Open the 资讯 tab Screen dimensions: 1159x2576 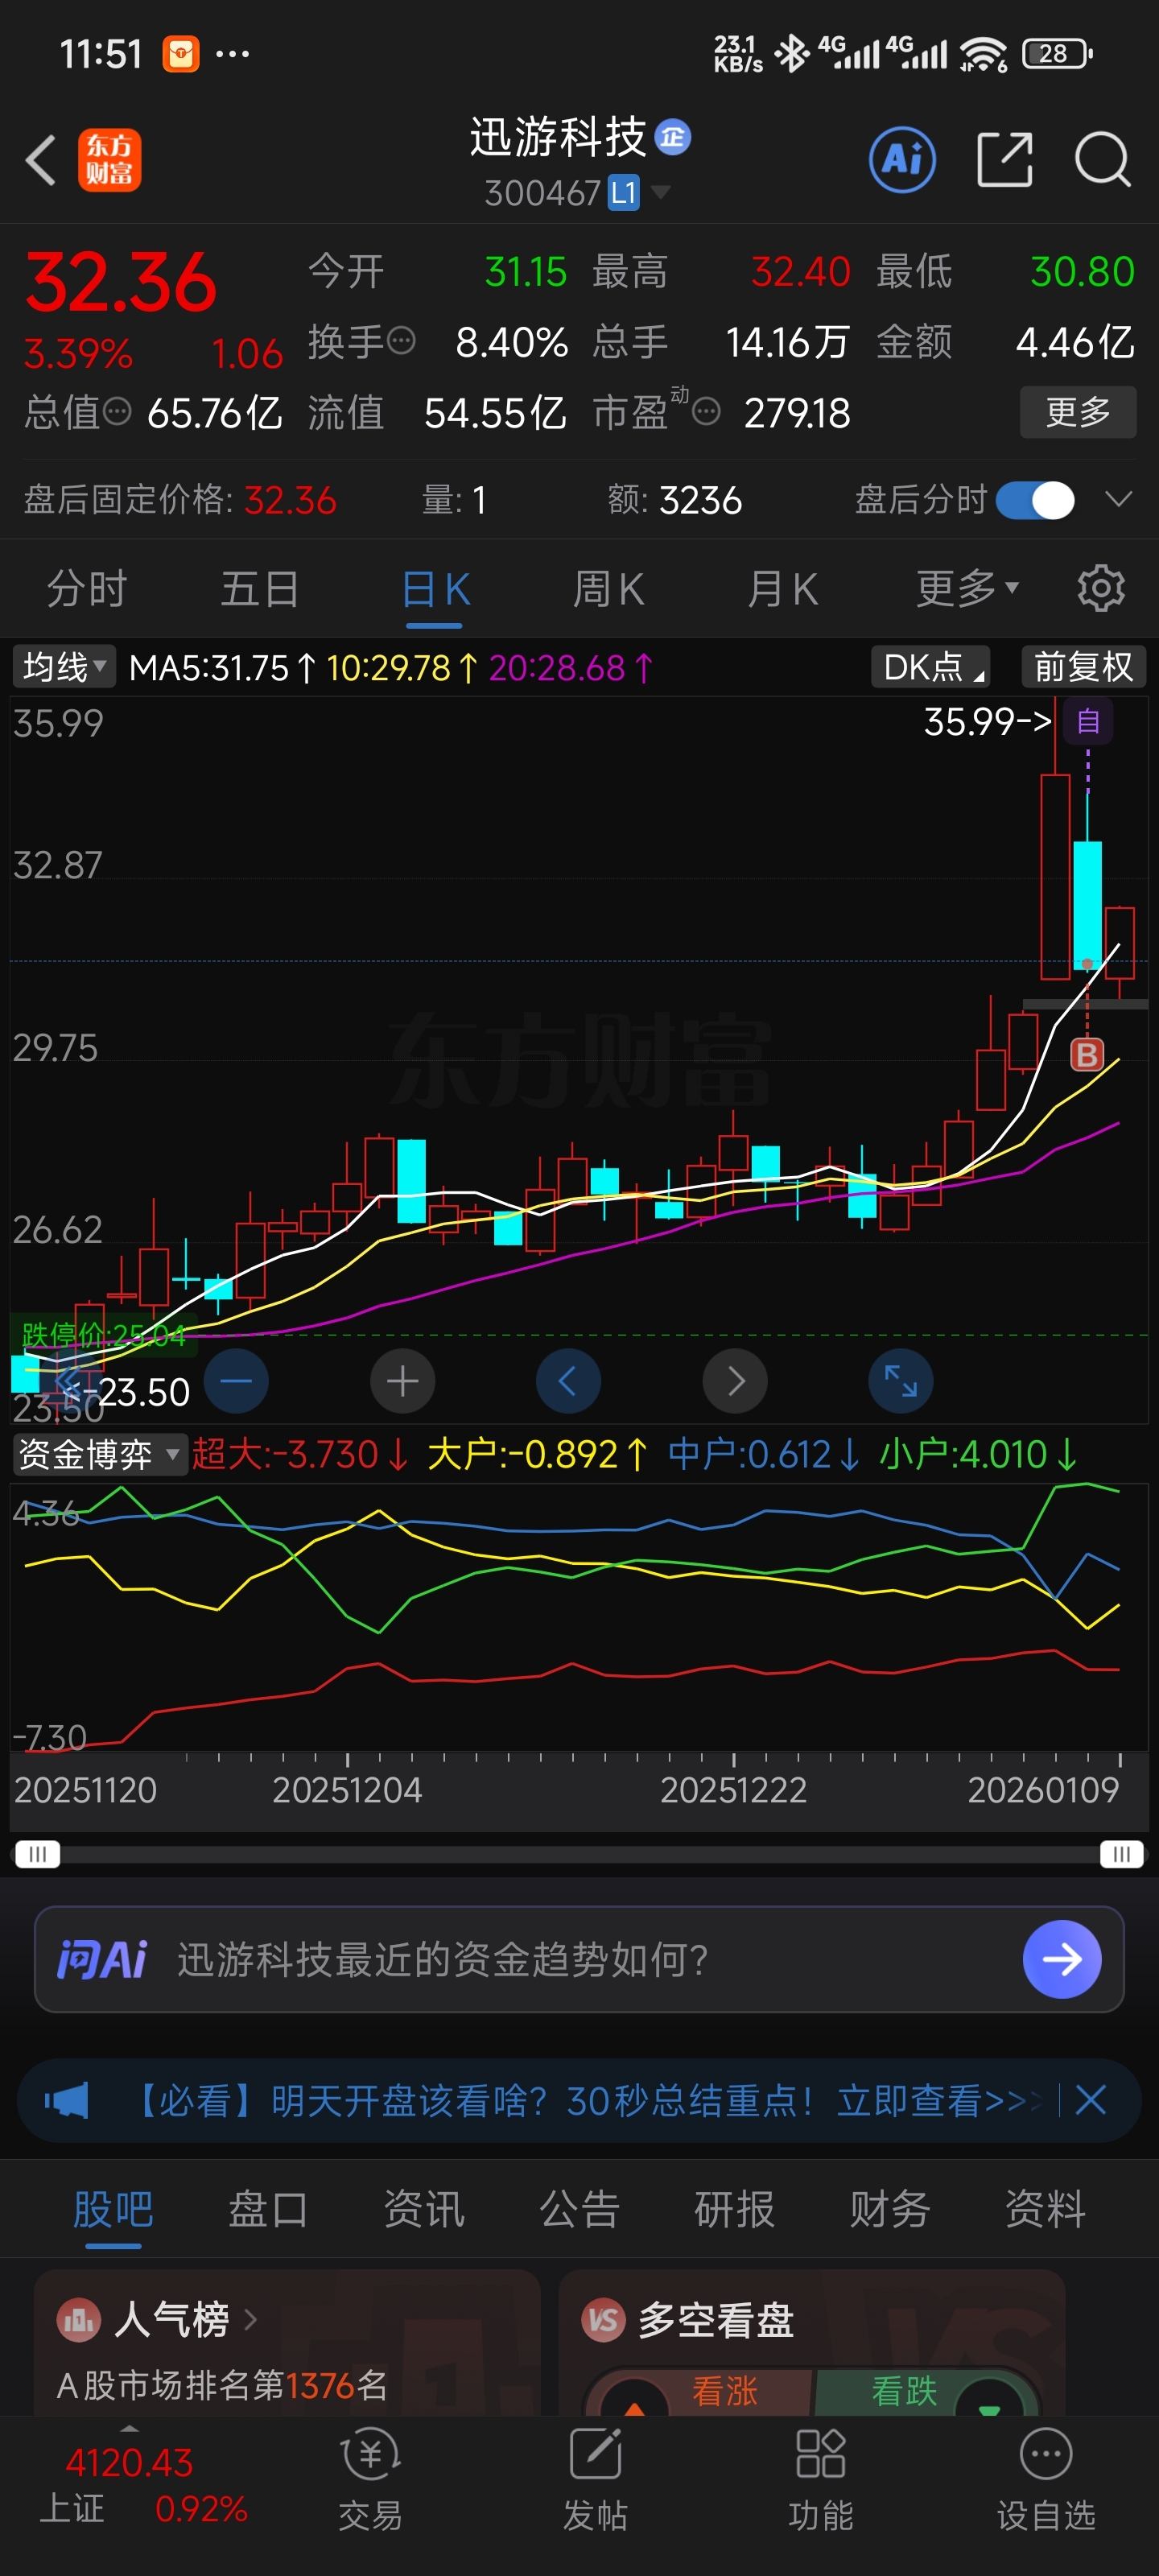(x=424, y=2208)
